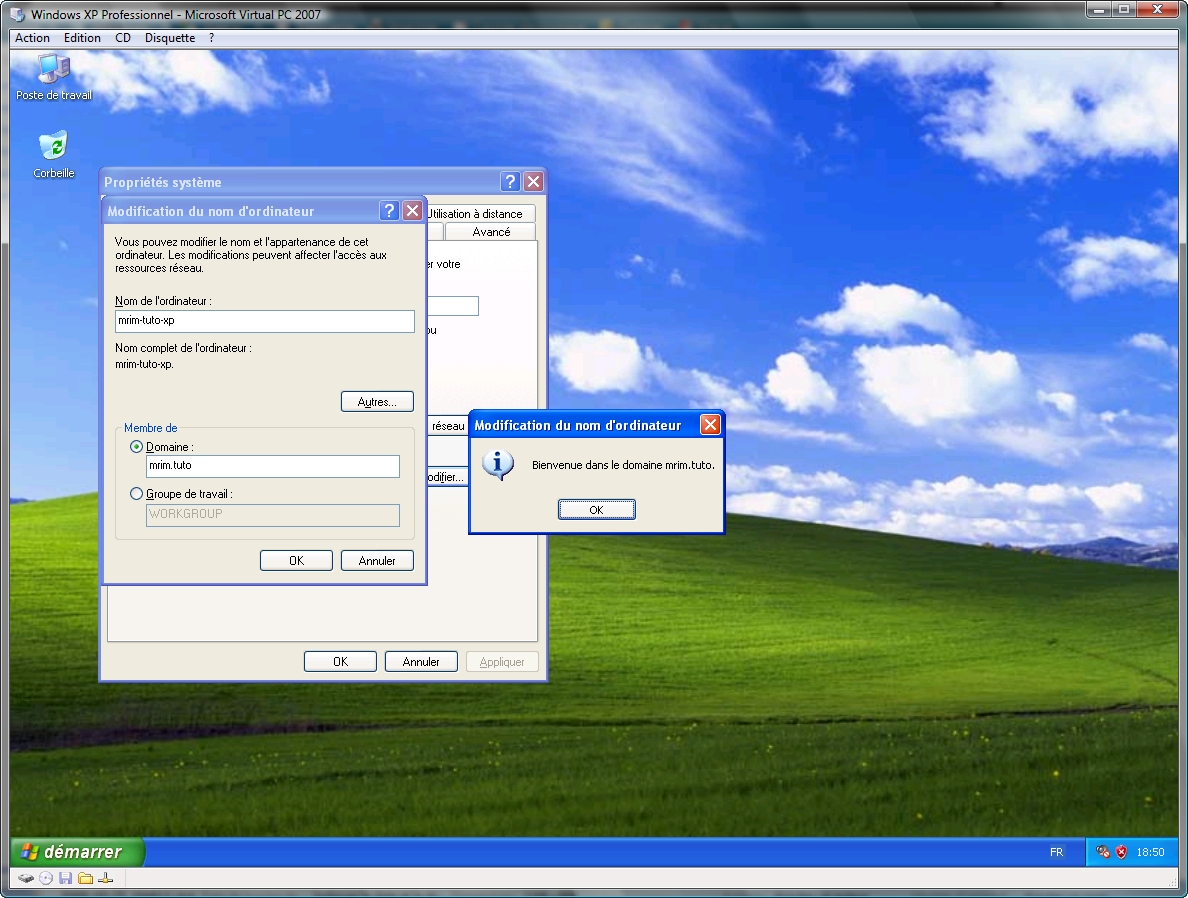
Task: Click the muted volume tray icon
Action: tap(1103, 852)
